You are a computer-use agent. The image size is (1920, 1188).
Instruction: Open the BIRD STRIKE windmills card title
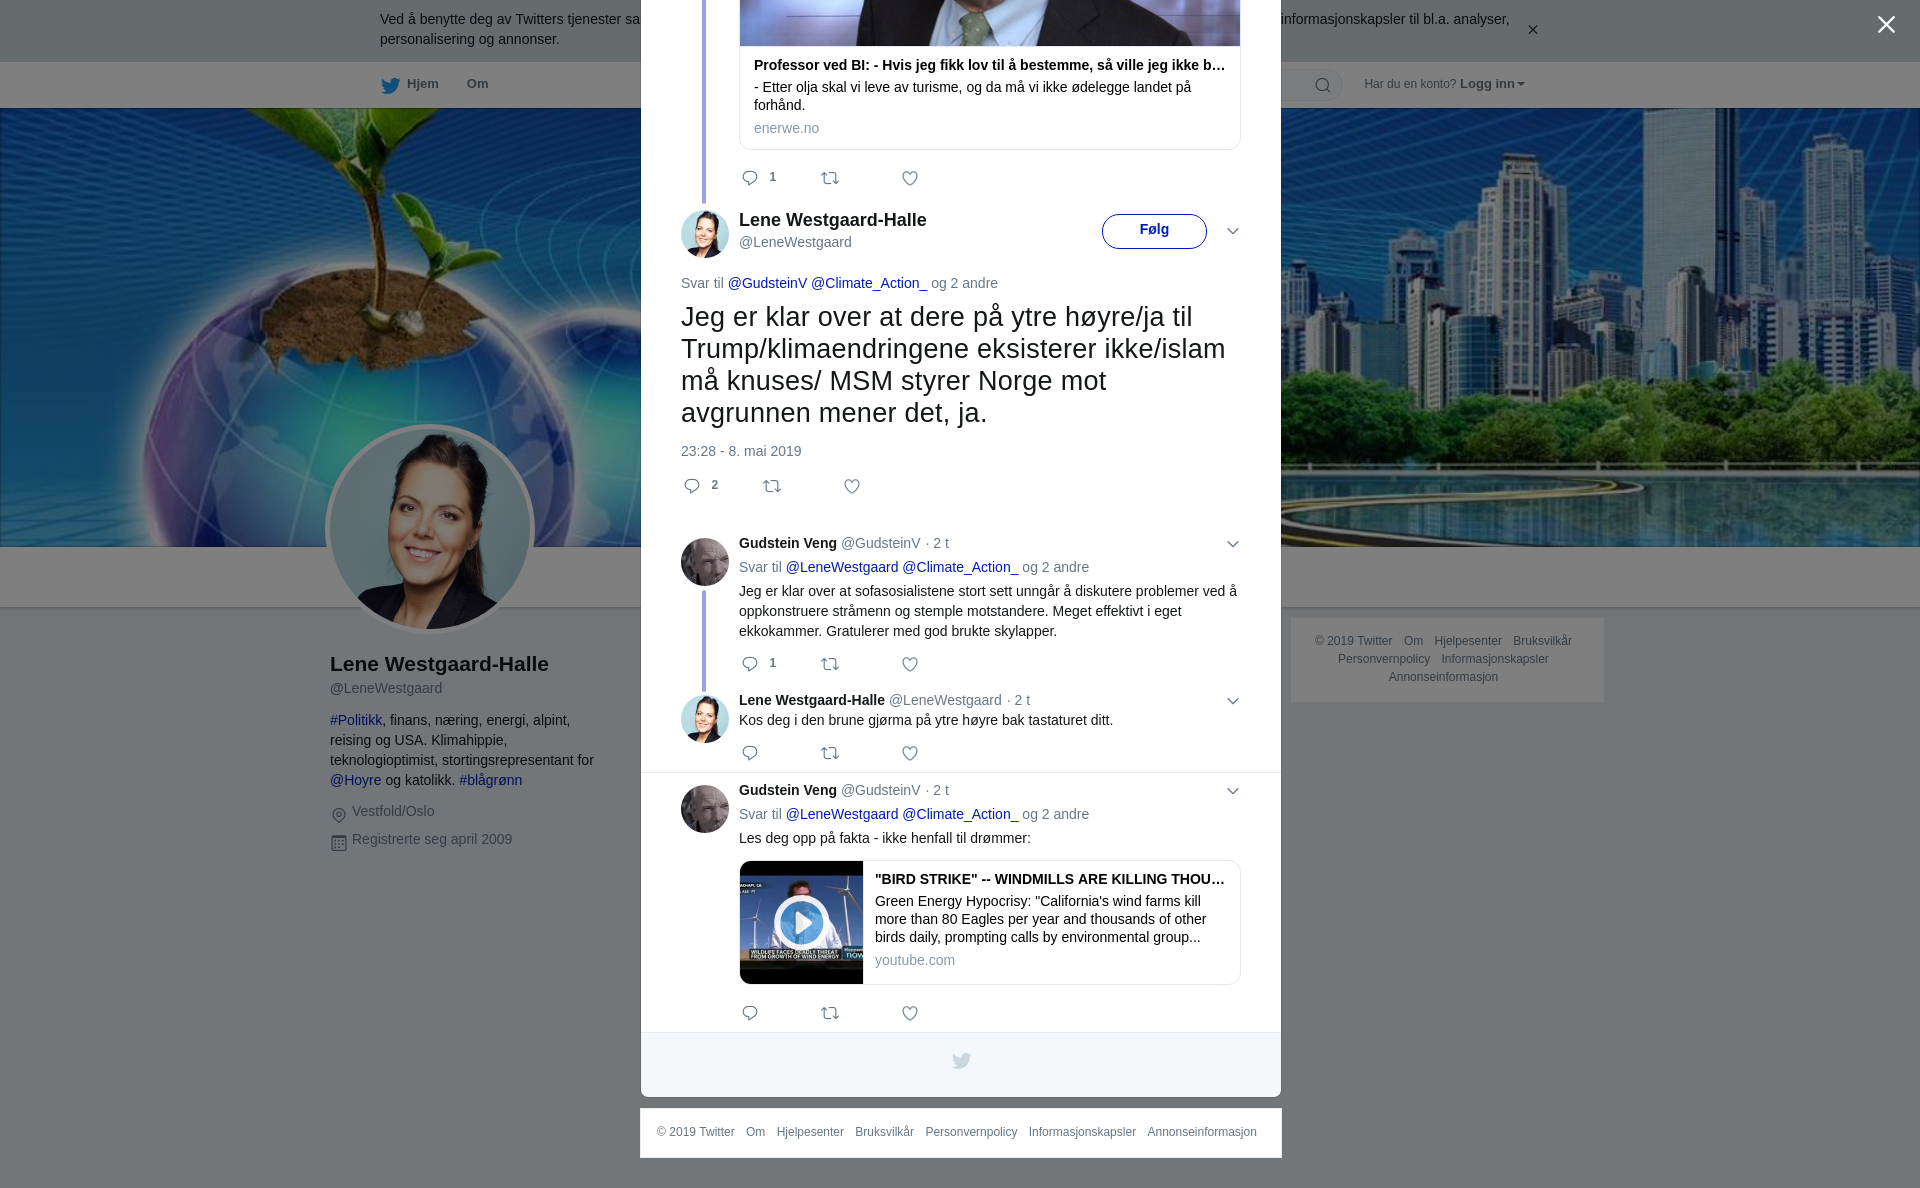(x=1050, y=879)
